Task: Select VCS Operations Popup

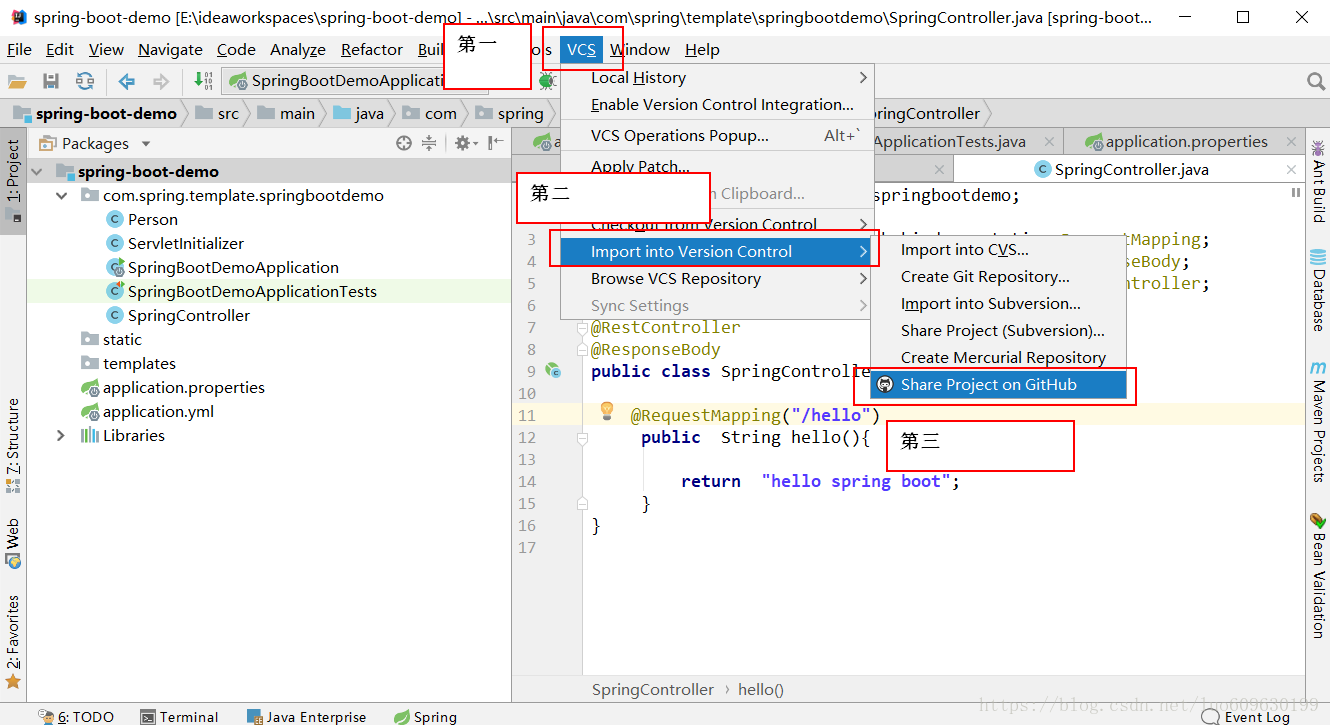Action: pyautogui.click(x=716, y=135)
